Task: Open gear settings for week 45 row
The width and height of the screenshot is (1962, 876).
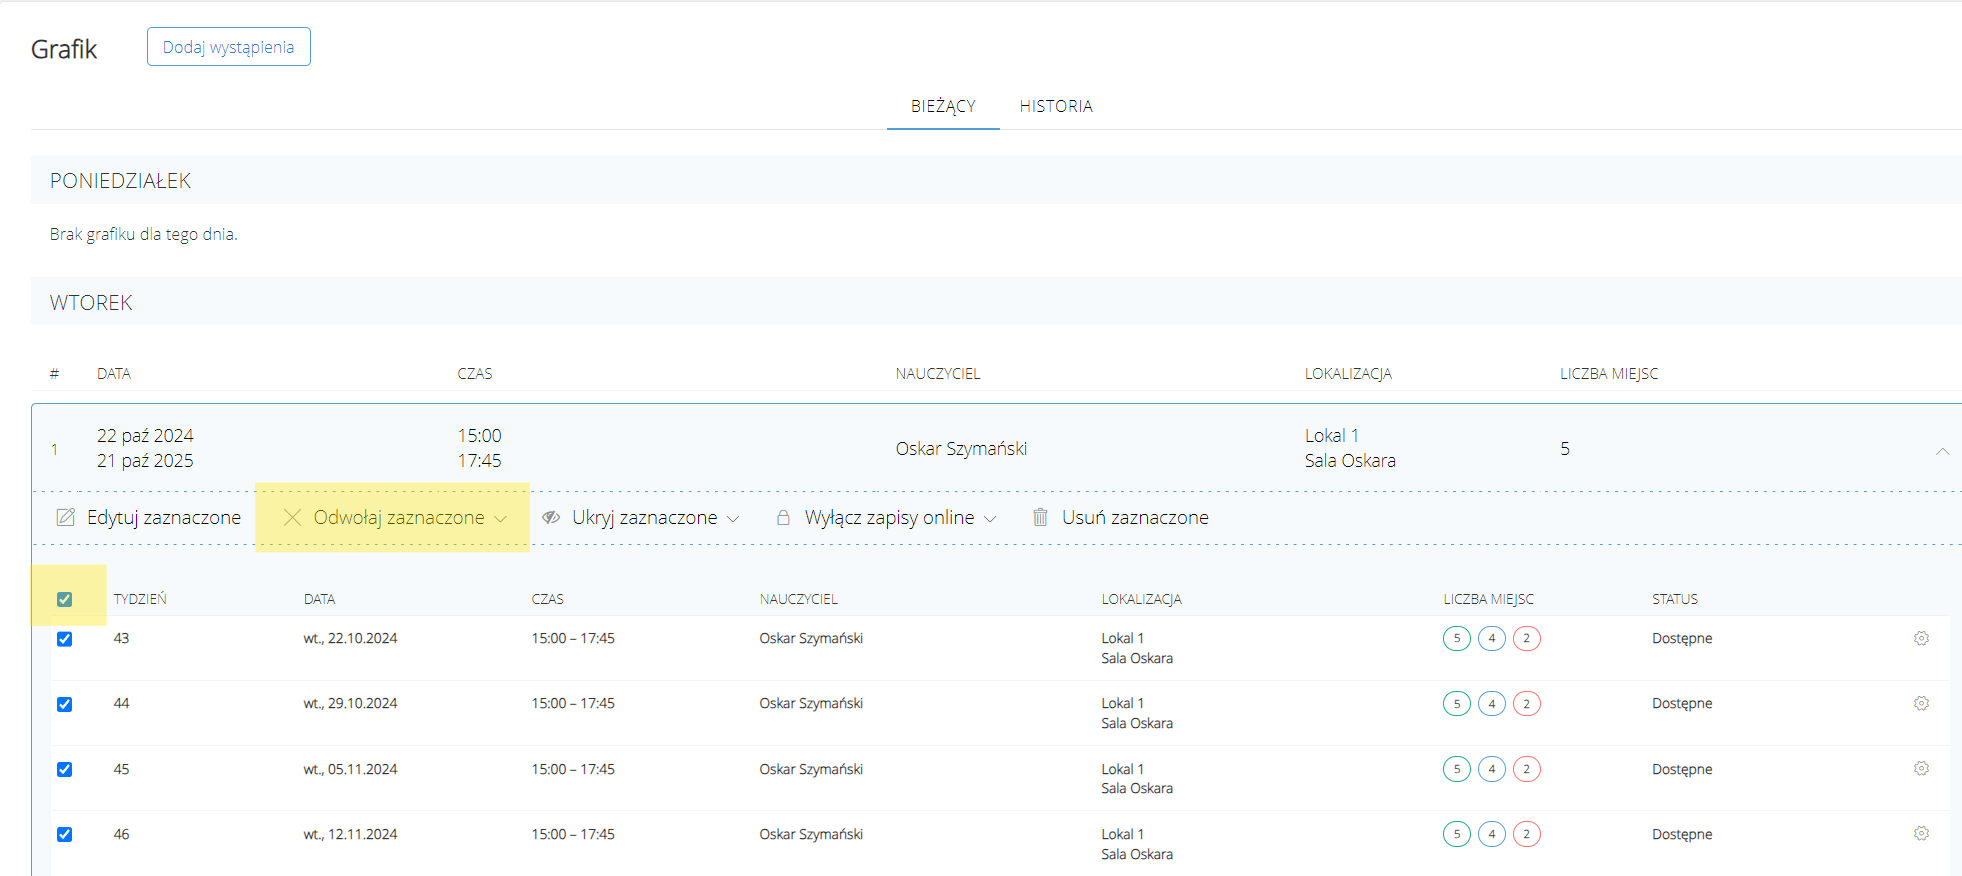Action: (x=1921, y=768)
